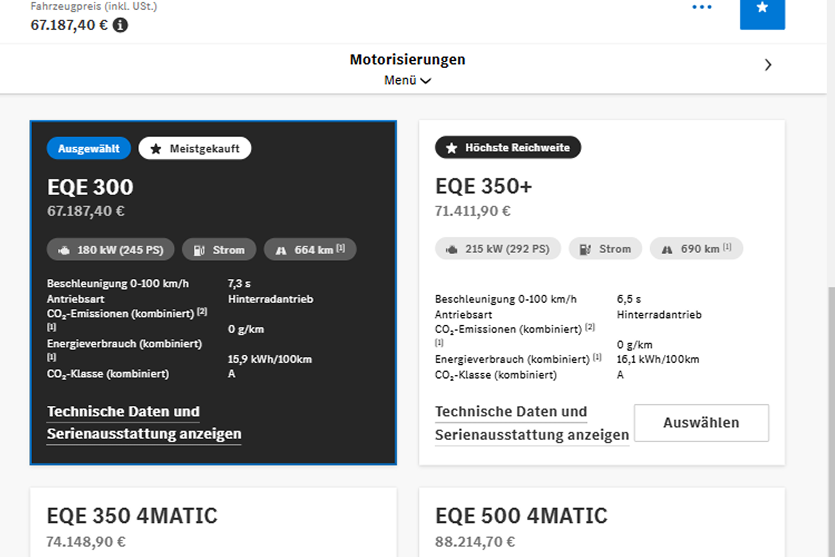This screenshot has width=836, height=557.
Task: Click the EQE 300 Strom fuel chip
Action: pyautogui.click(x=219, y=250)
